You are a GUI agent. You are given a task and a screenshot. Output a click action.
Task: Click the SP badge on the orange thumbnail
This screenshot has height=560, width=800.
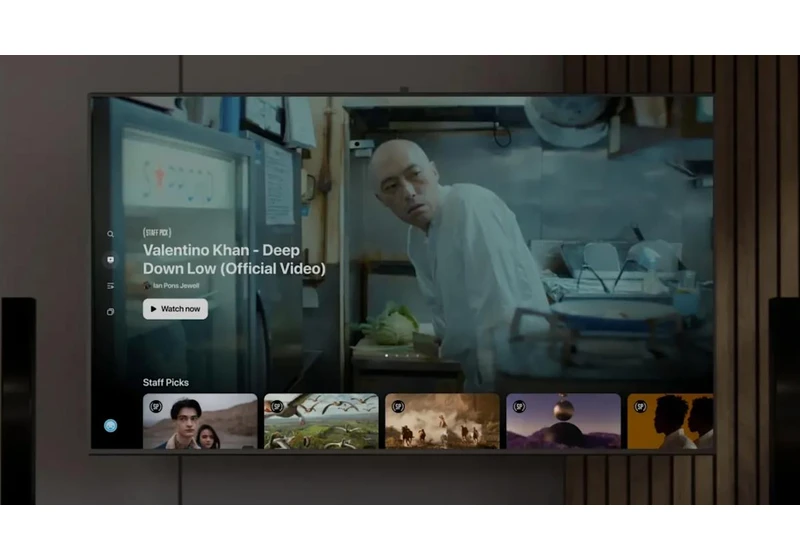tap(640, 406)
